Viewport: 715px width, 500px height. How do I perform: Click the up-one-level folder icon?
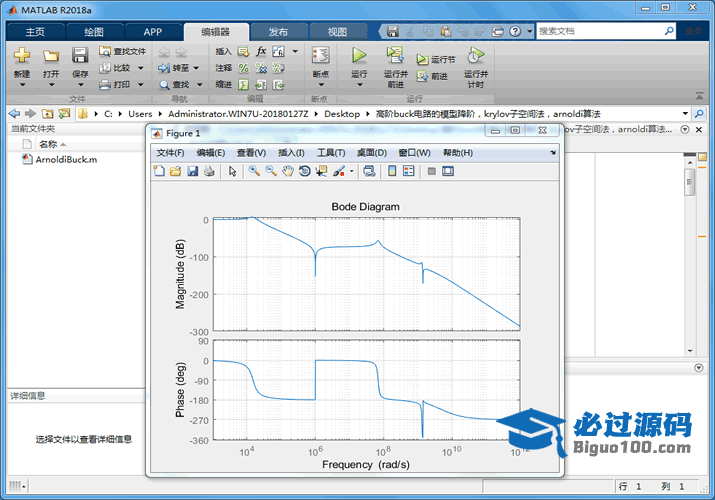47,113
